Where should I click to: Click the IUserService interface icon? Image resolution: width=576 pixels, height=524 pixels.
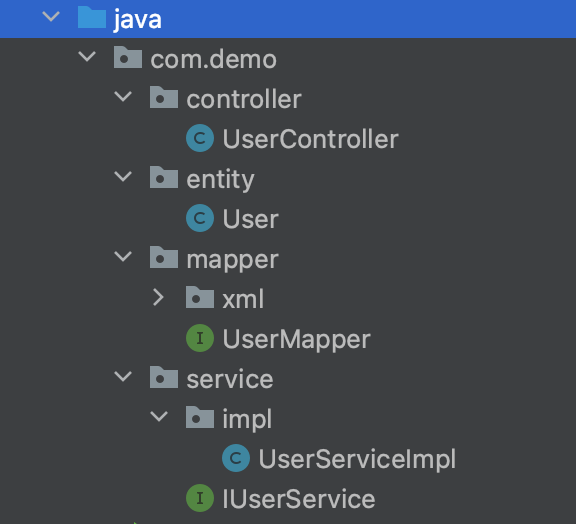(200, 498)
